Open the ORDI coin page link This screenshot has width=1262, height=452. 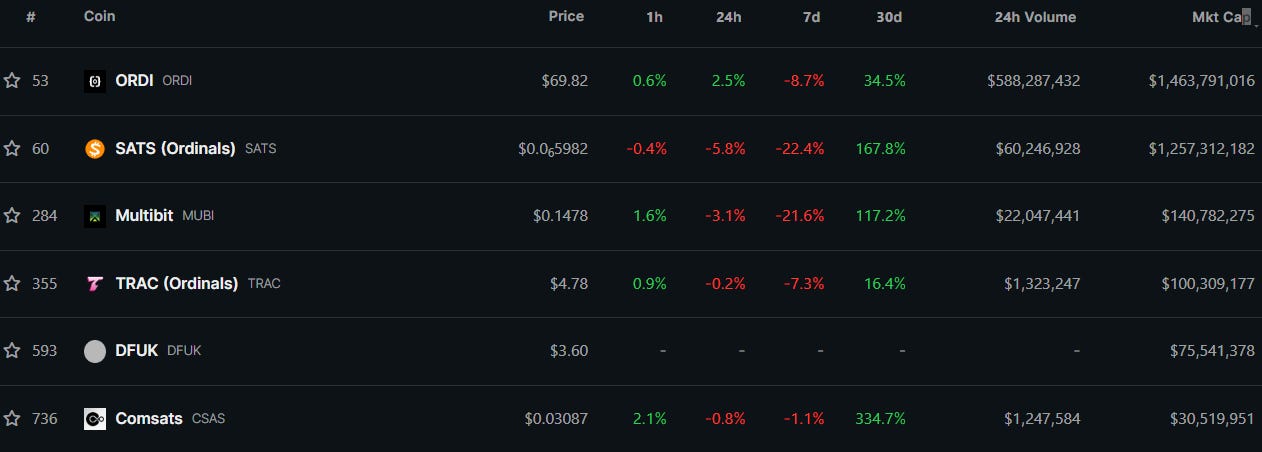click(x=134, y=81)
